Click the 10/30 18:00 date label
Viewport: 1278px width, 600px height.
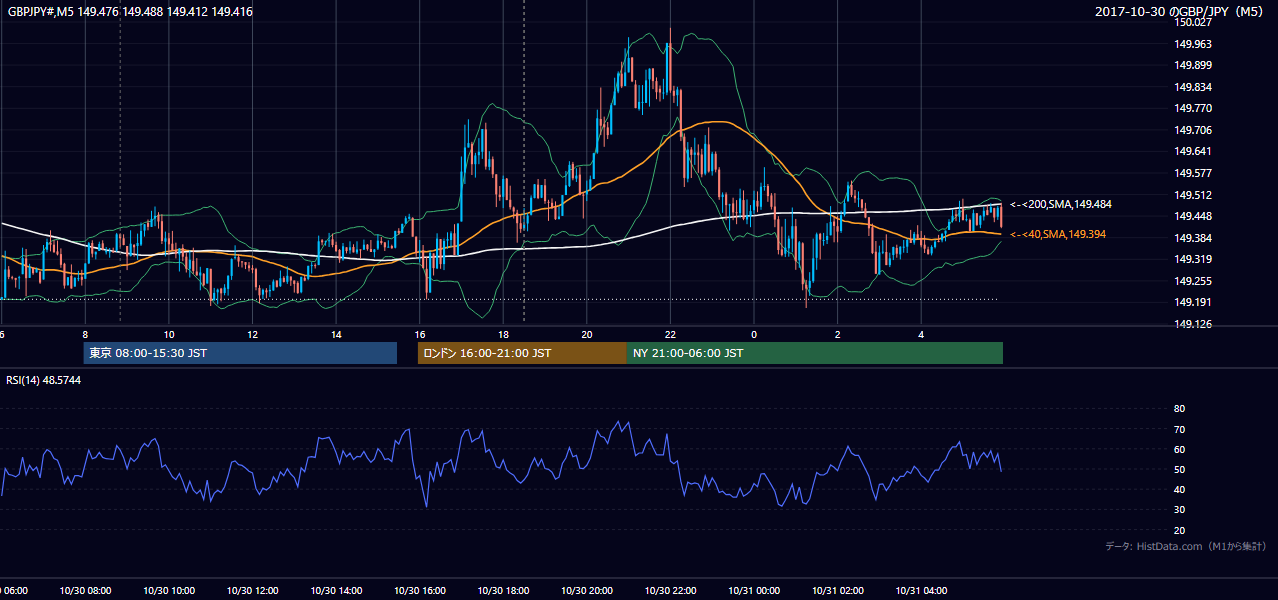[x=503, y=591]
